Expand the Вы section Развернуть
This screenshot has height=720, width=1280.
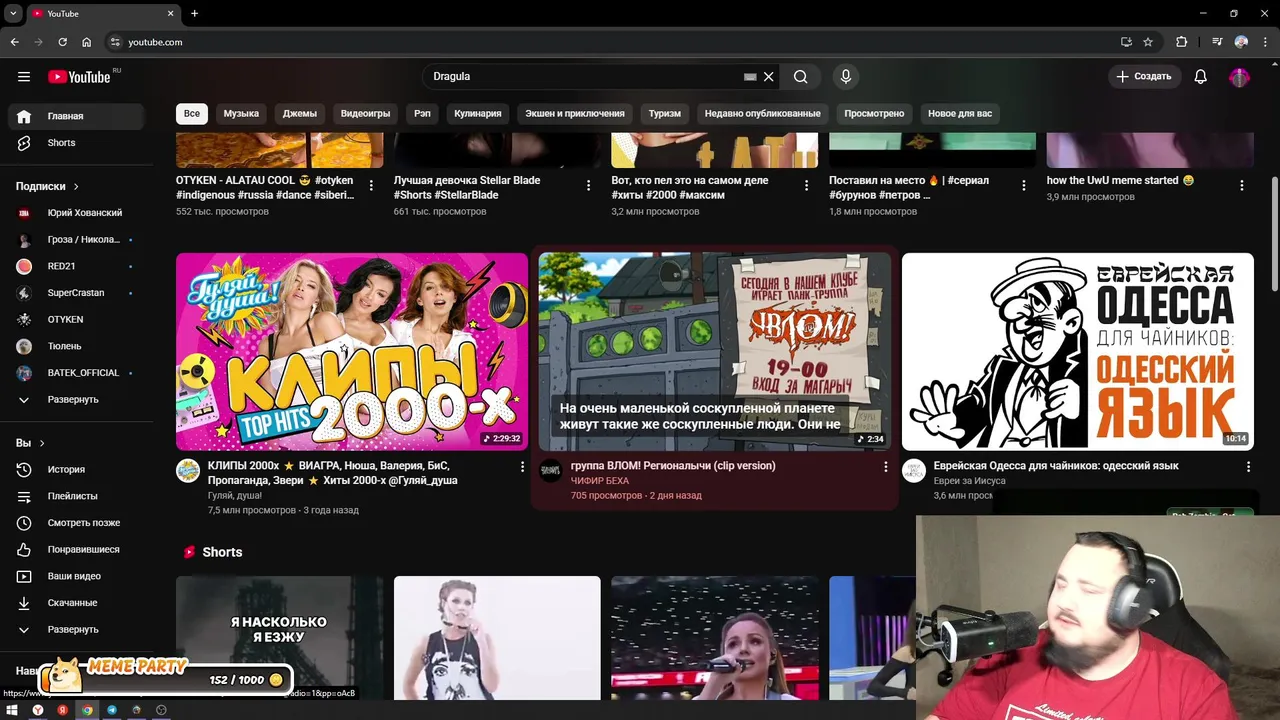tap(76, 629)
